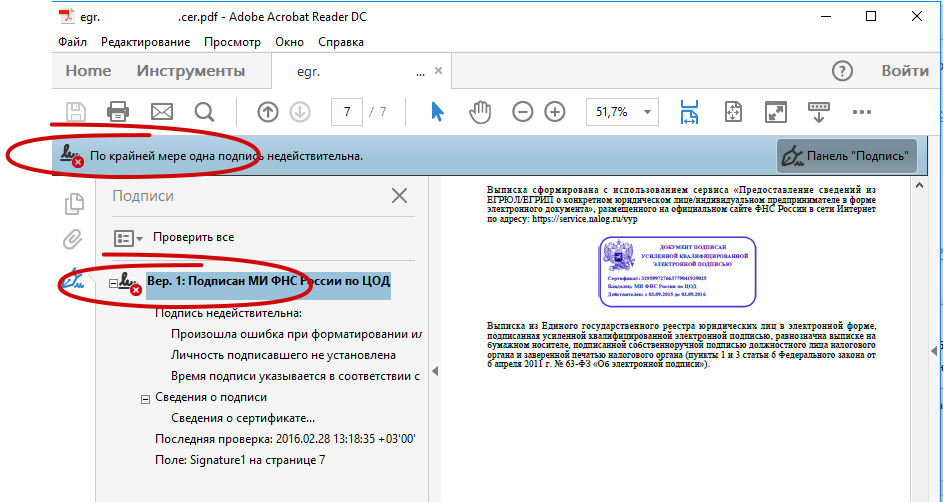944x502 pixels.
Task: Open the Help question mark icon
Action: coord(842,71)
